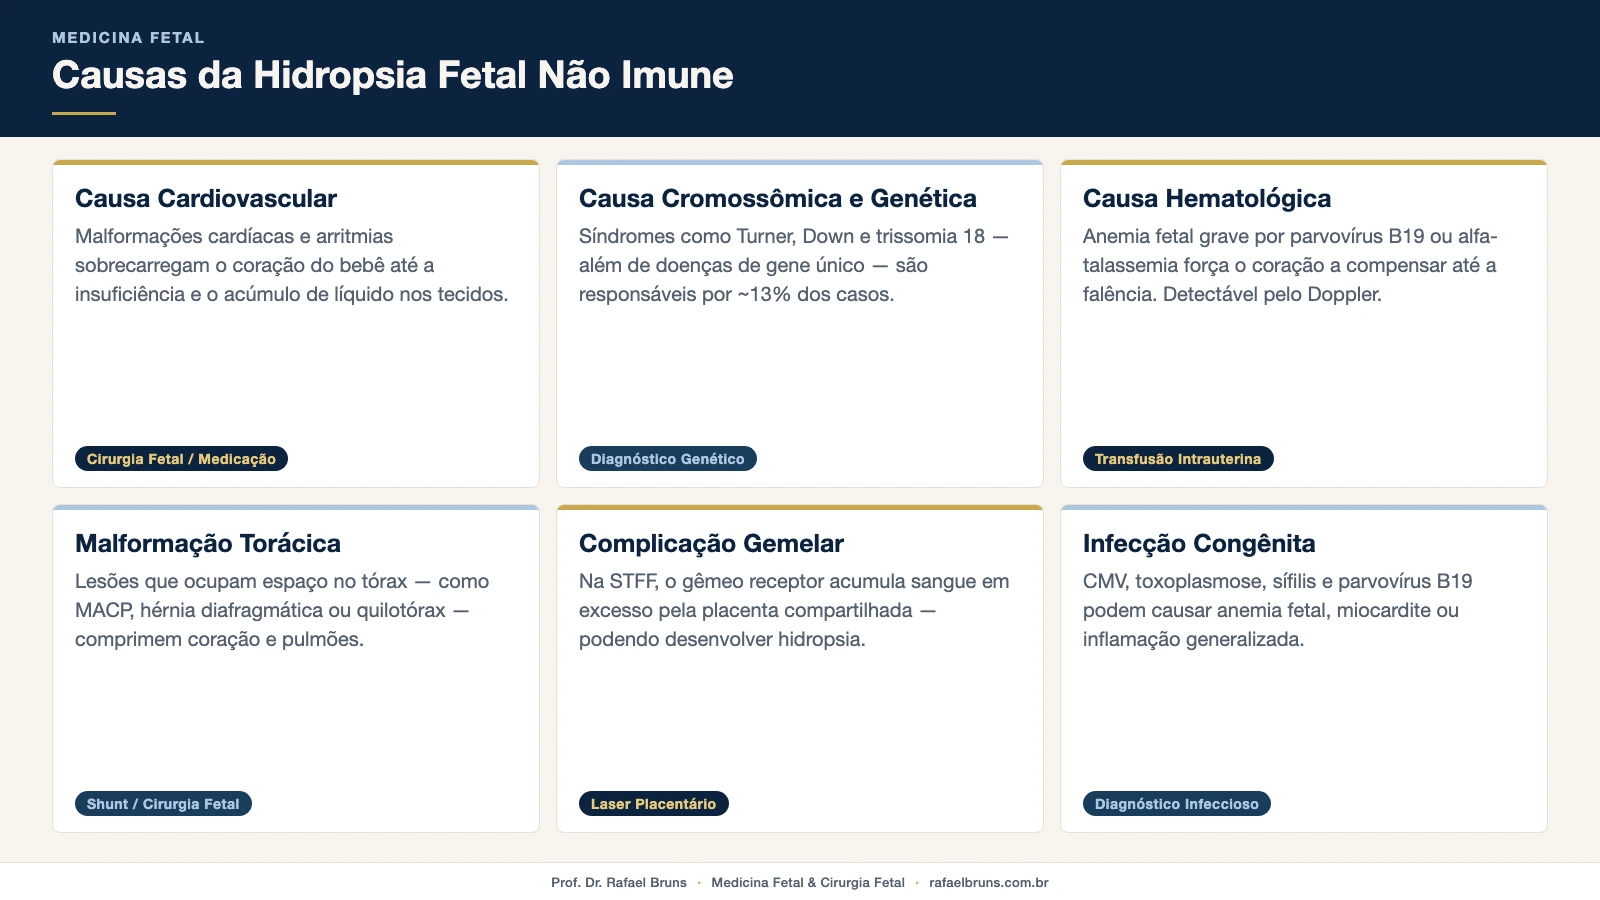Select the Causa Cardiovascular card title
The image size is (1600, 900).
click(x=206, y=198)
